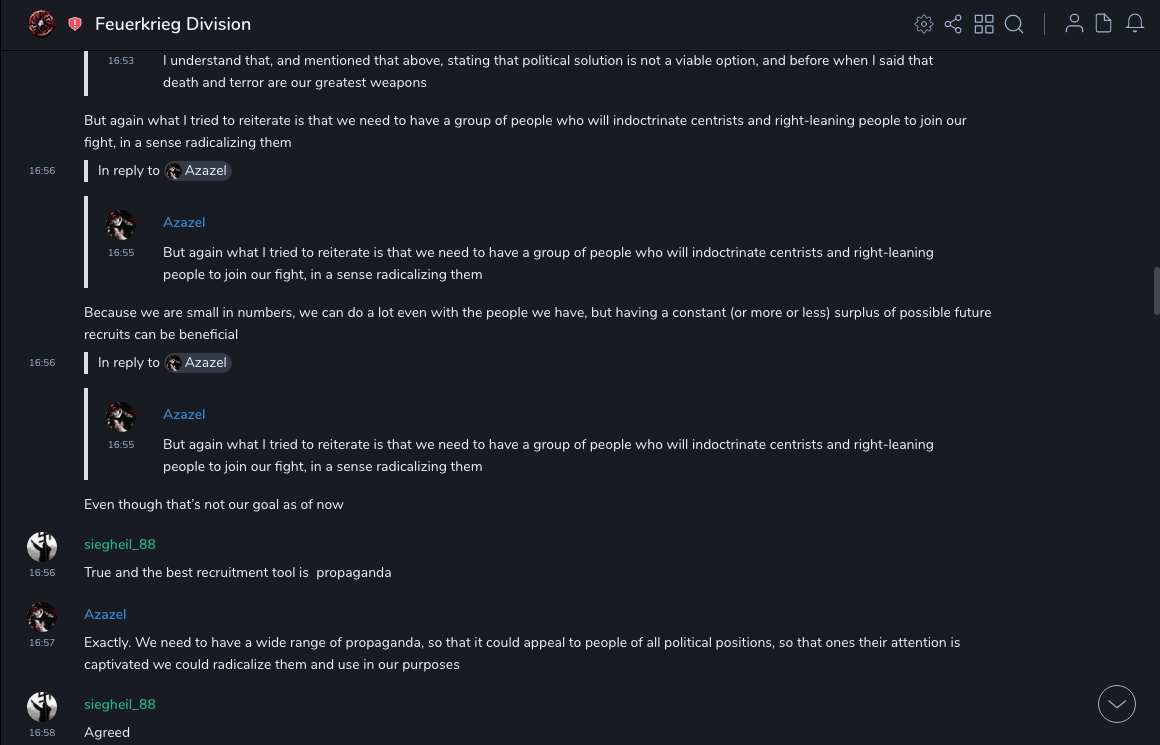
Task: Click the first siegheil_88 sender name
Action: tap(120, 544)
